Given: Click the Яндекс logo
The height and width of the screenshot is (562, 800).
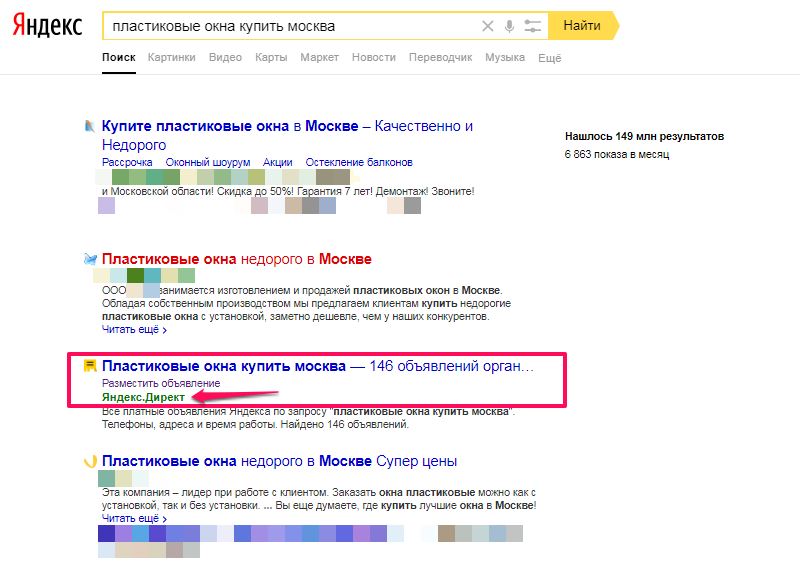Looking at the screenshot, I should click(x=47, y=26).
